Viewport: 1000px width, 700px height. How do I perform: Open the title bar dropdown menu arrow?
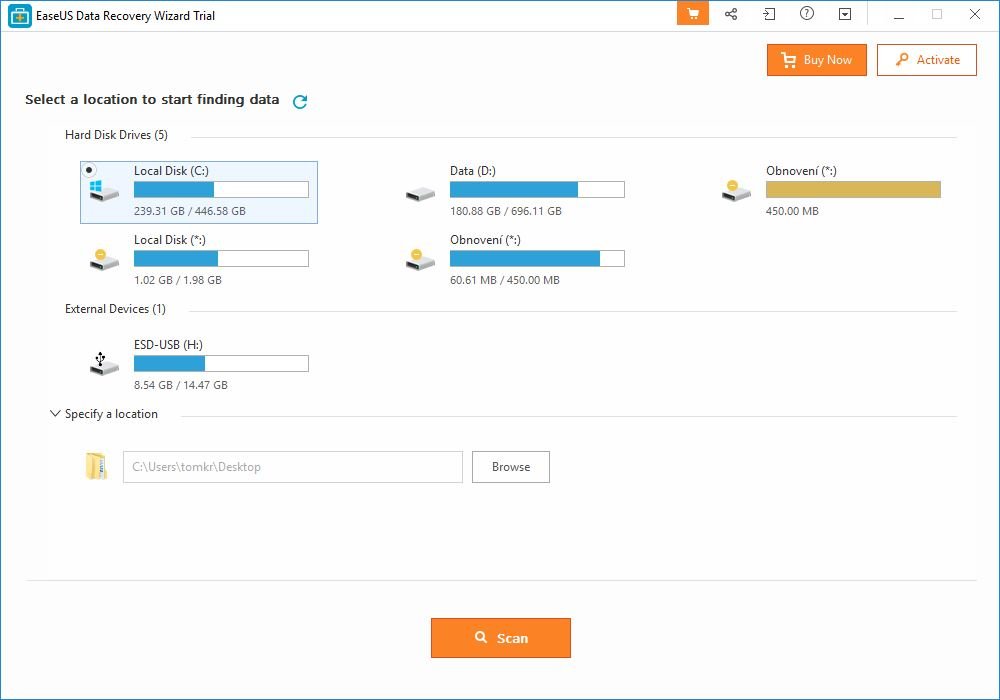click(x=845, y=14)
